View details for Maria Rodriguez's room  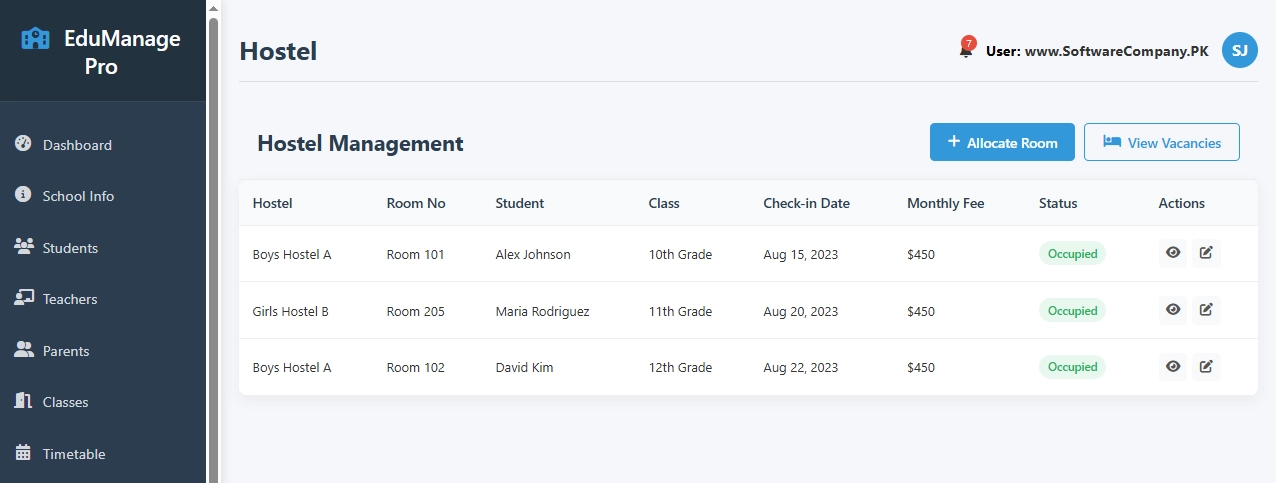pyautogui.click(x=1173, y=310)
